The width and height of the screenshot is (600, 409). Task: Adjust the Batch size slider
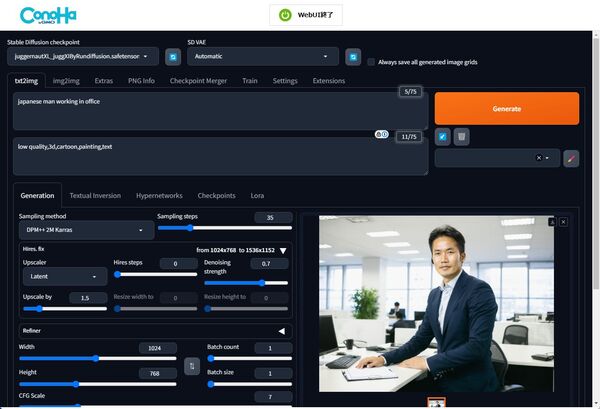249,384
